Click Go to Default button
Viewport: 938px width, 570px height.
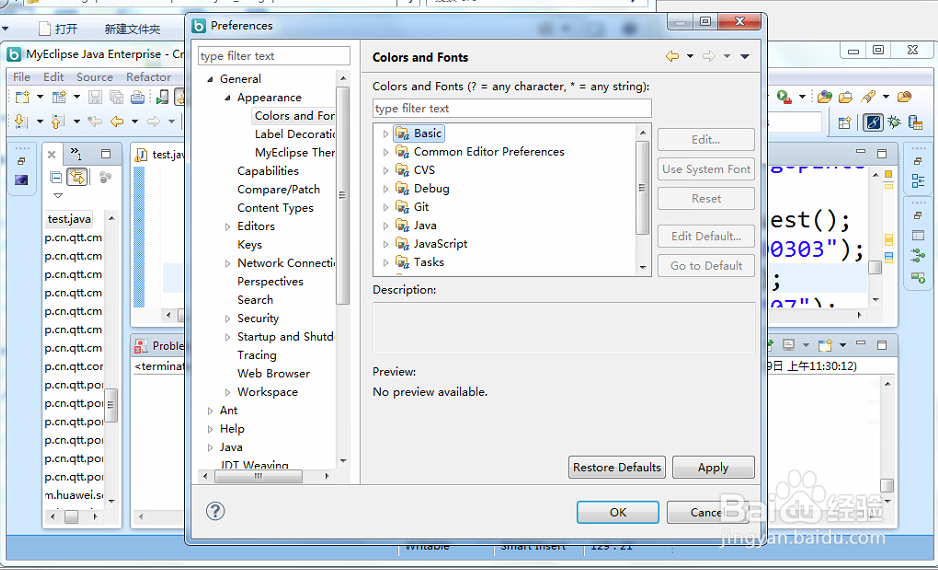click(x=706, y=266)
